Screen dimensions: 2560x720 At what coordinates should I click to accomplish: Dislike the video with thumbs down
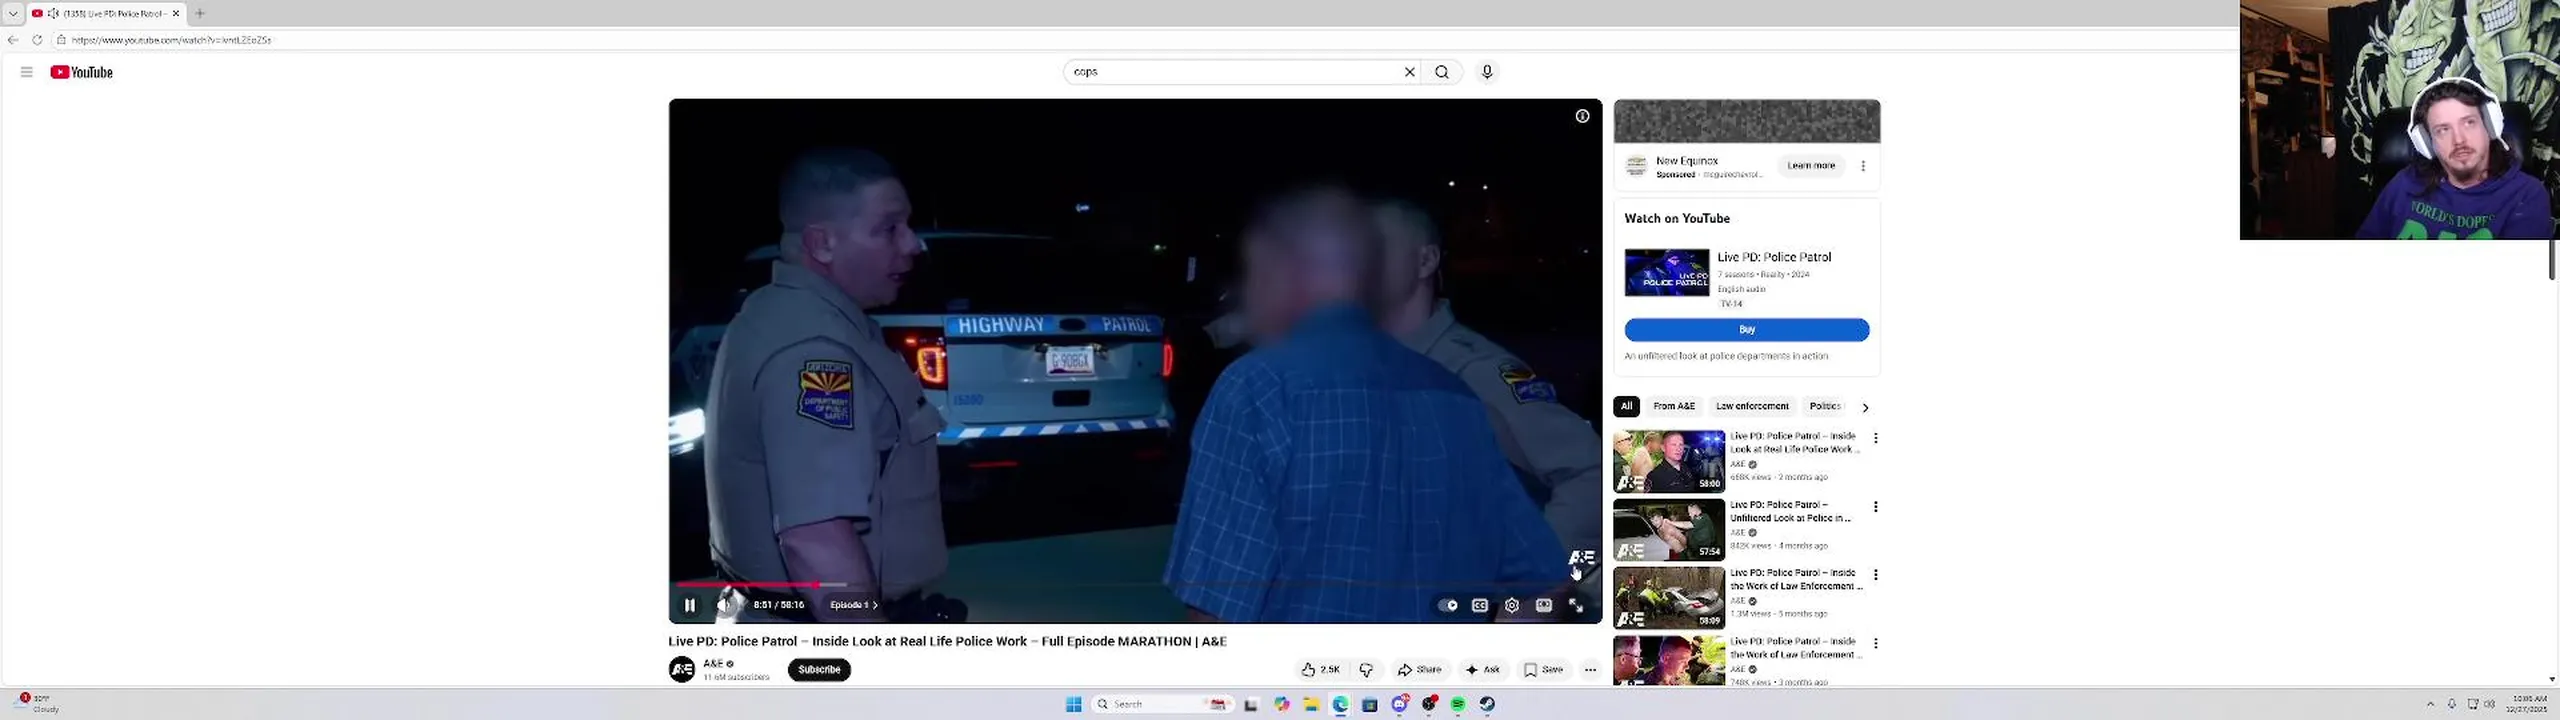(x=1366, y=670)
